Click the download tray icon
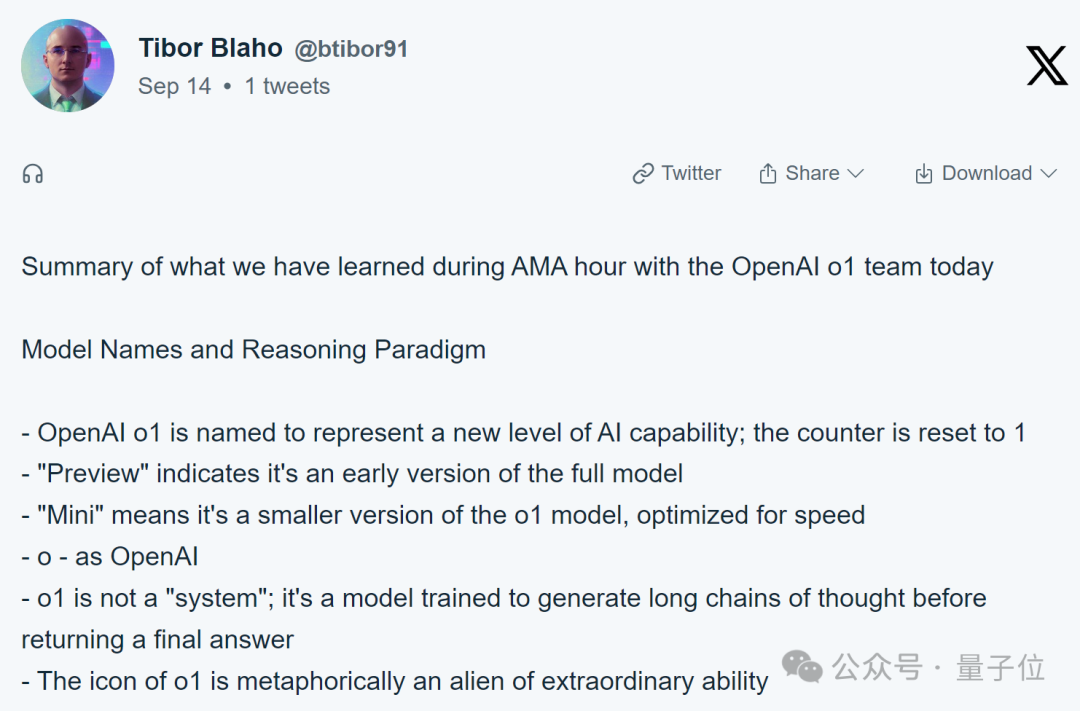The image size is (1080, 711). (923, 174)
